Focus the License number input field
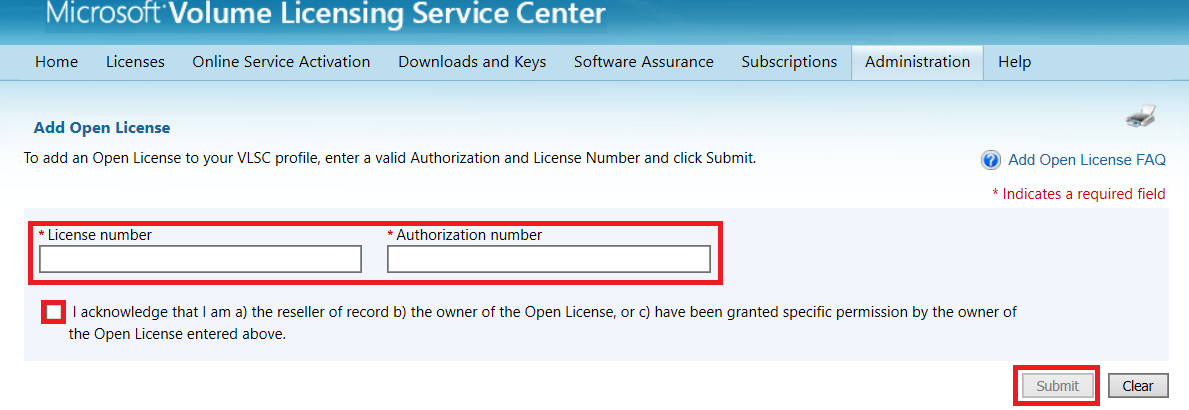This screenshot has width=1189, height=410. [x=200, y=259]
